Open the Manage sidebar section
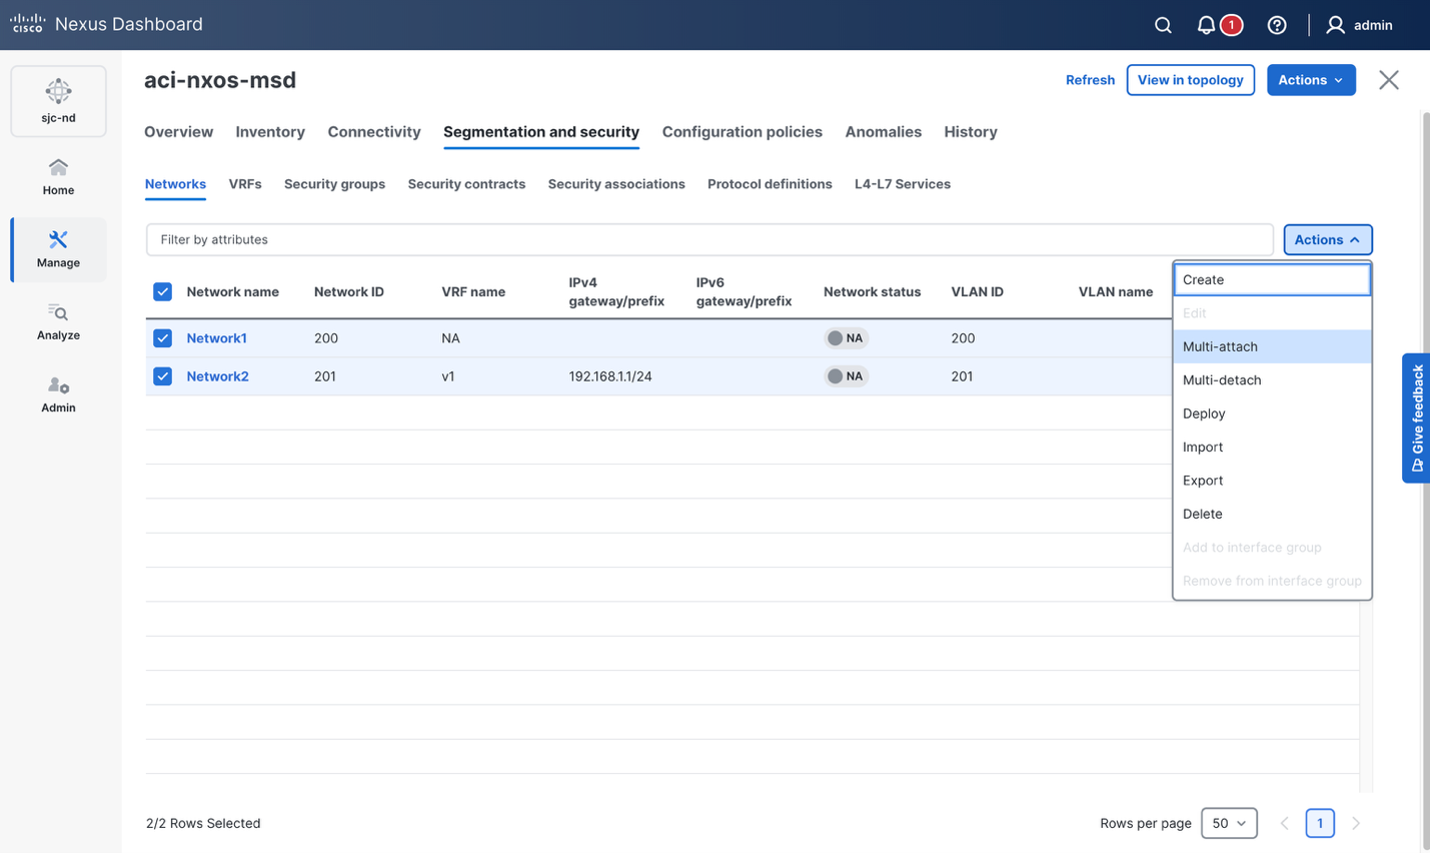The image size is (1430, 853). pos(58,249)
